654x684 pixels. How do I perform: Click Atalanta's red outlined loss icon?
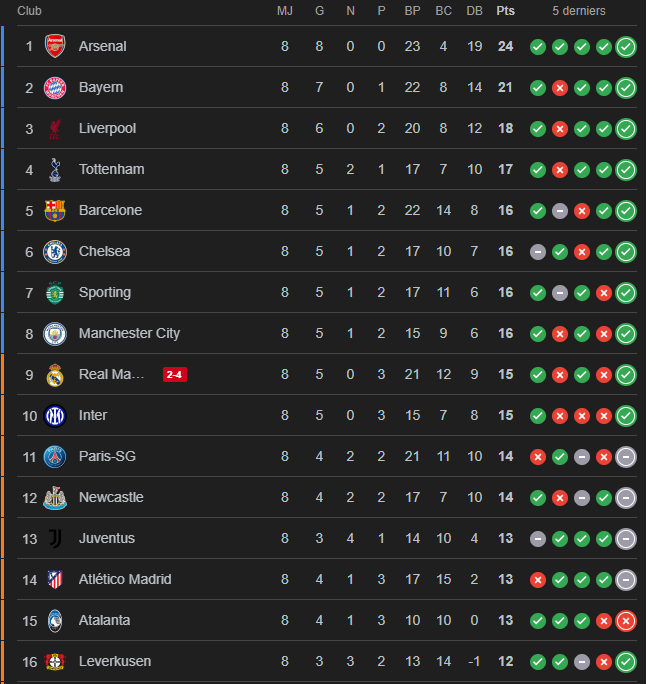(626, 620)
